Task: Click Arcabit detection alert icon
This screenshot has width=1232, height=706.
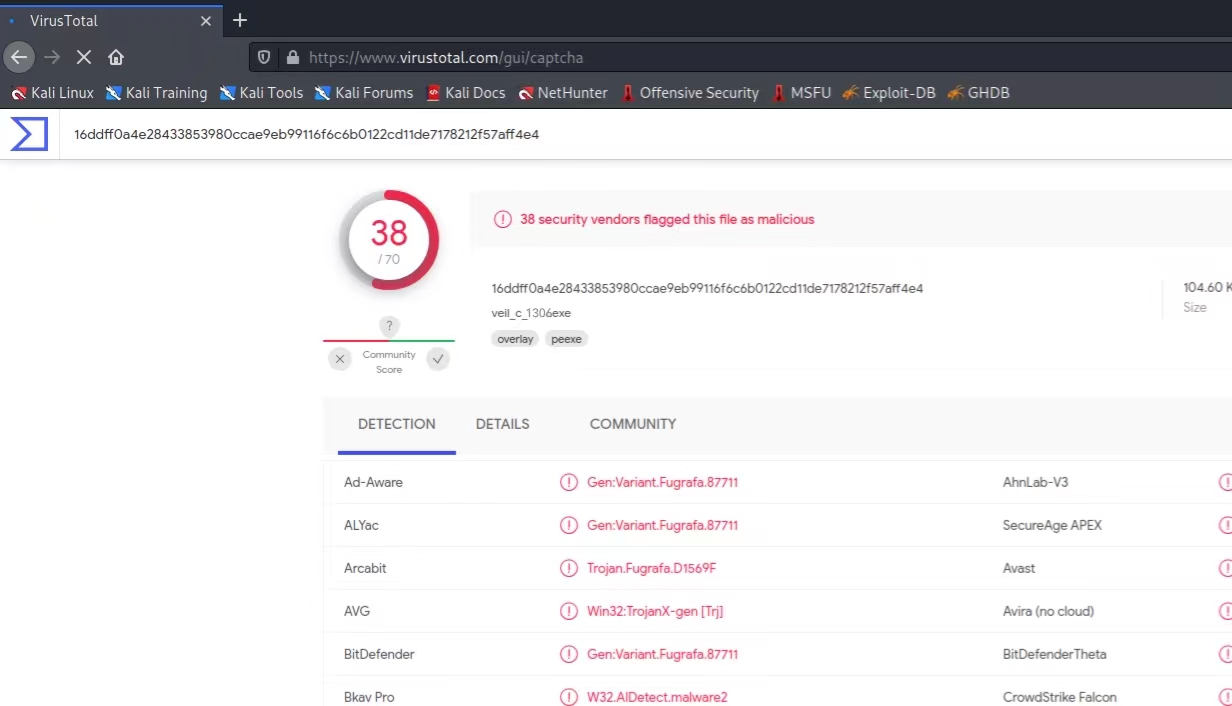Action: click(569, 568)
